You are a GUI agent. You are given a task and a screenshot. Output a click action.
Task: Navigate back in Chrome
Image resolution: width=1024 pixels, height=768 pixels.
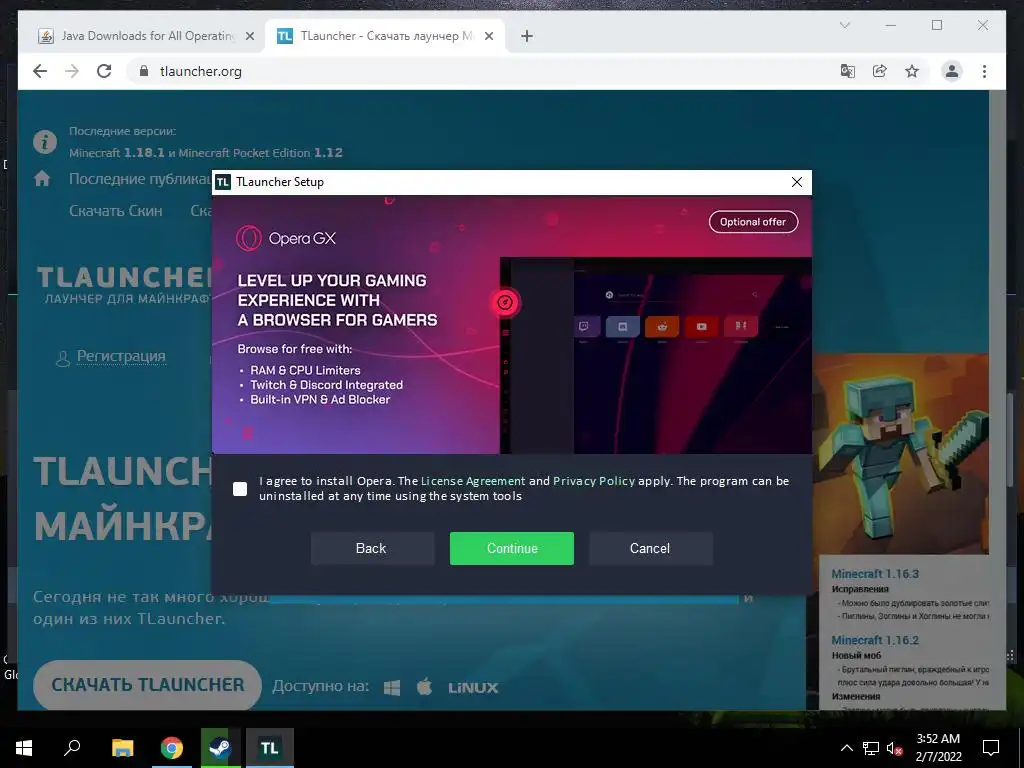pyautogui.click(x=40, y=71)
